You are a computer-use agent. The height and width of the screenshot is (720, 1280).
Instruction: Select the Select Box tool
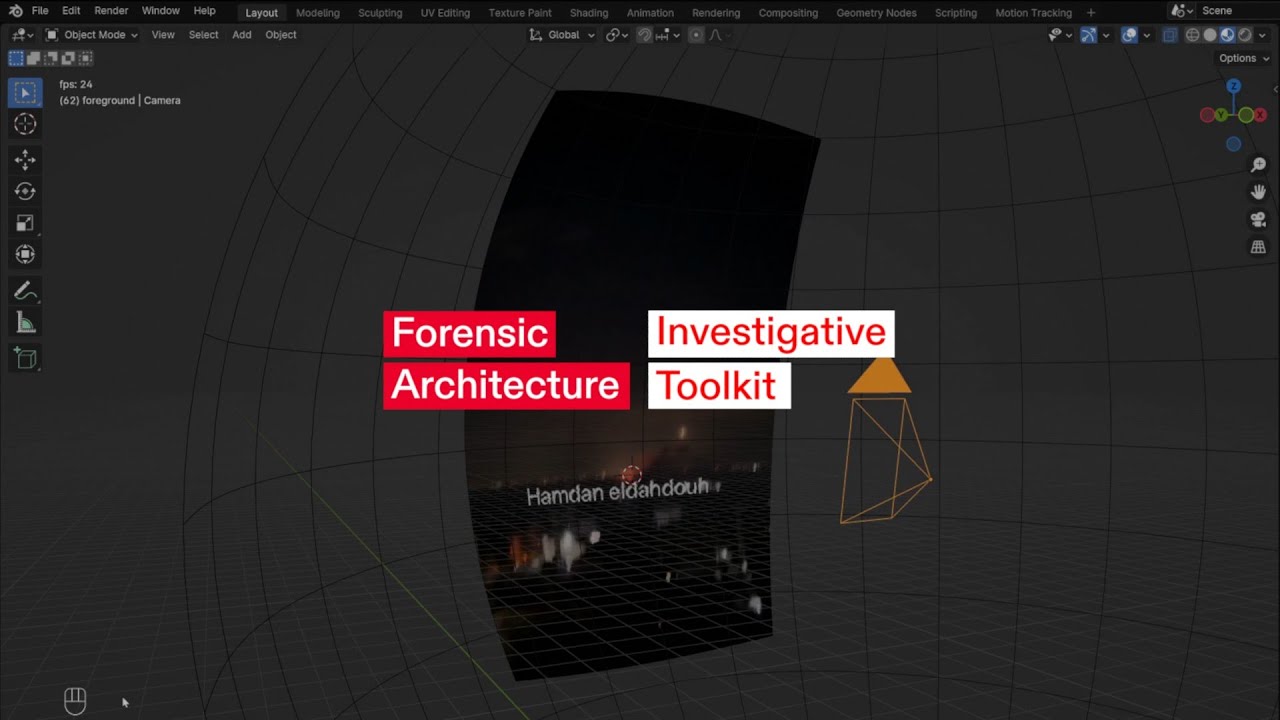tap(25, 93)
